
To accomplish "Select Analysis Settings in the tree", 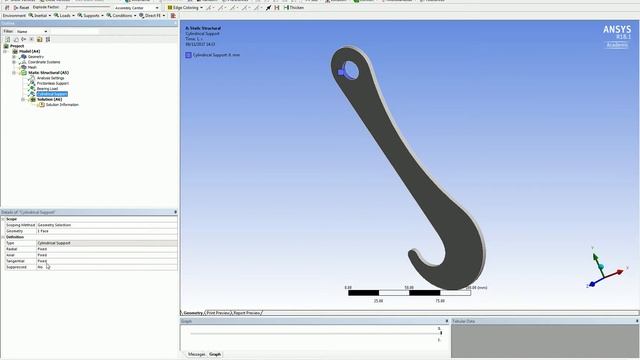I will tap(51, 78).
